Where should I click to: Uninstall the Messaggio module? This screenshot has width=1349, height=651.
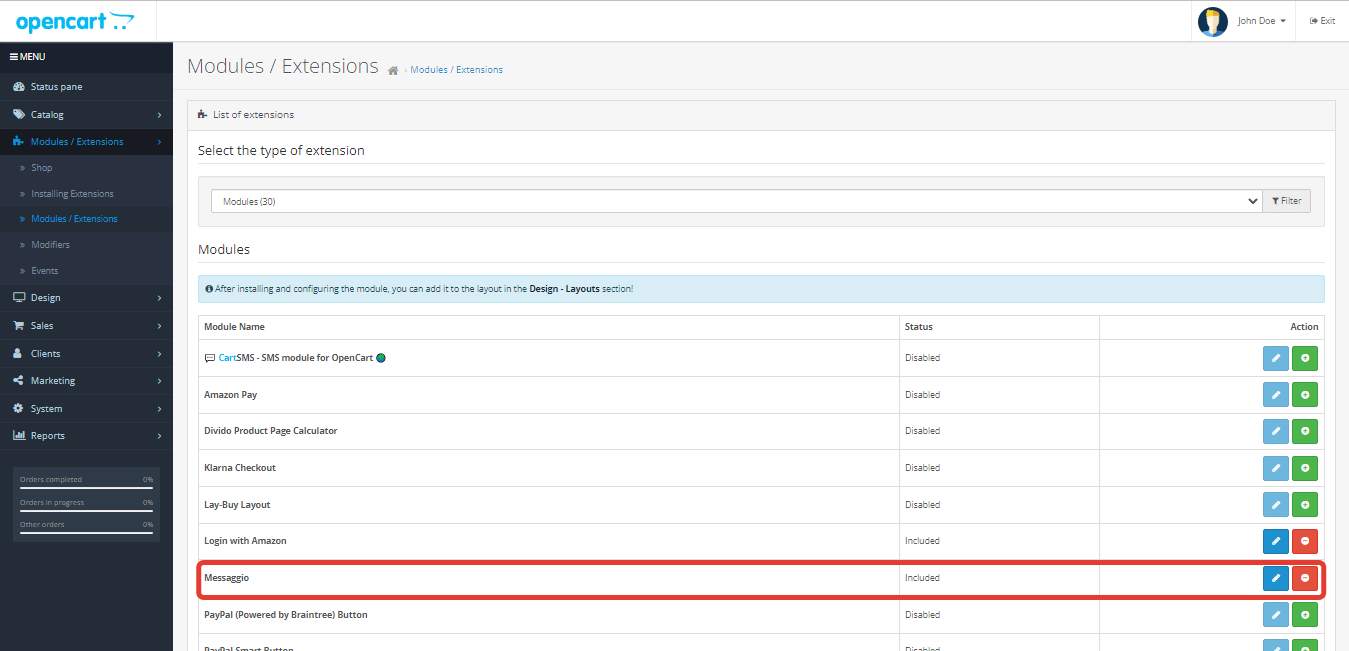point(1305,578)
